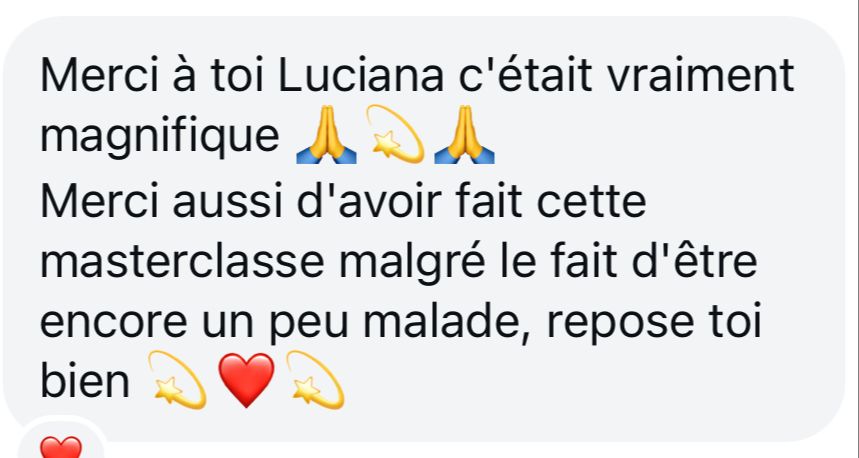Image resolution: width=859 pixels, height=458 pixels.
Task: Click the last dizzy star emoji in message
Action: pos(315,380)
